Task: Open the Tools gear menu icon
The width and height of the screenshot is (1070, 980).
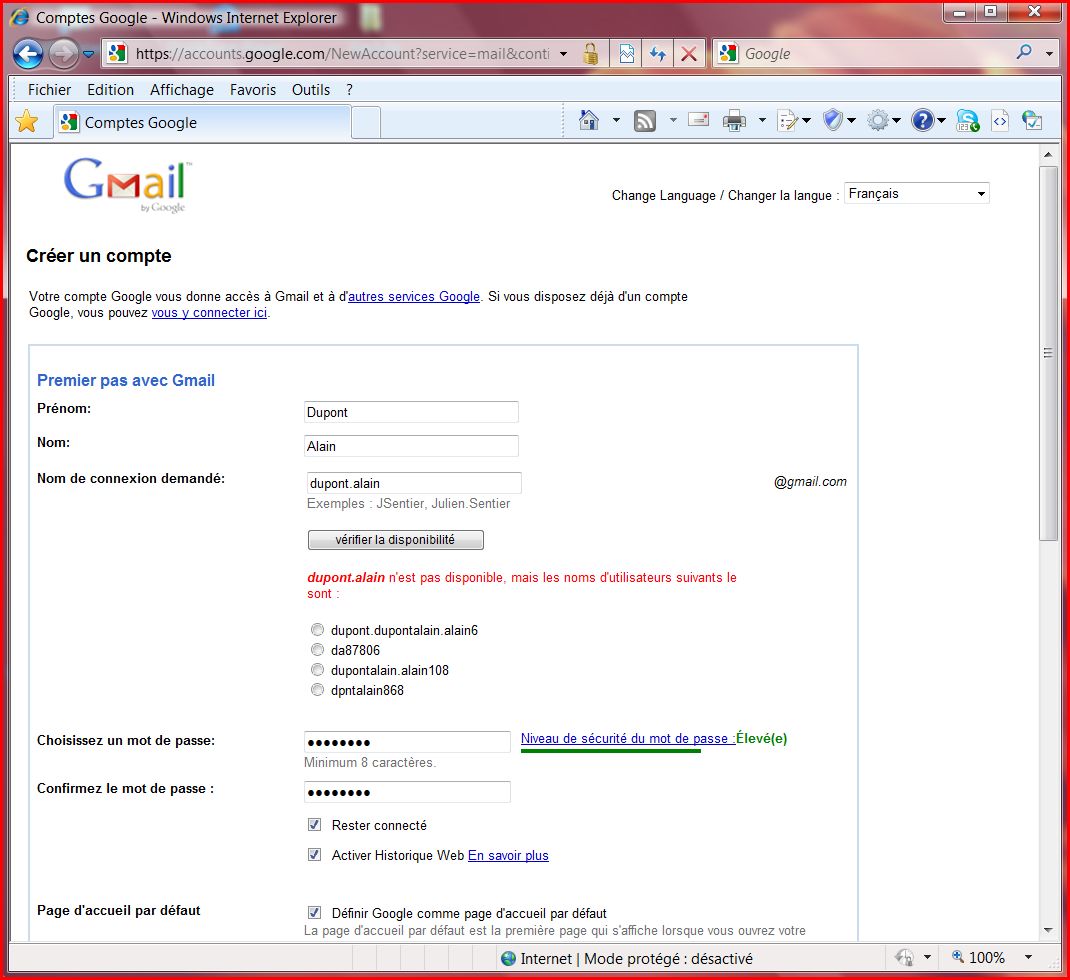Action: pos(878,121)
